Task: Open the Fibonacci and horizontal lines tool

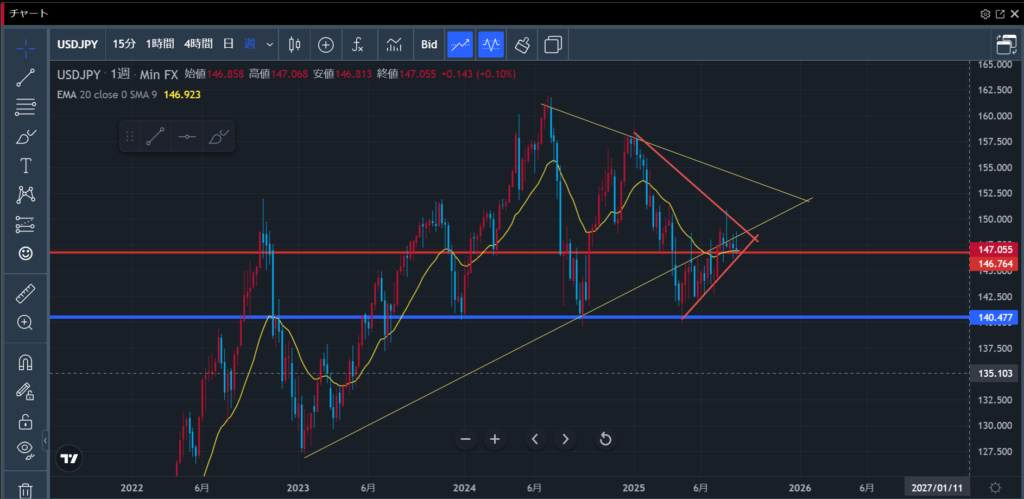Action: click(x=25, y=107)
